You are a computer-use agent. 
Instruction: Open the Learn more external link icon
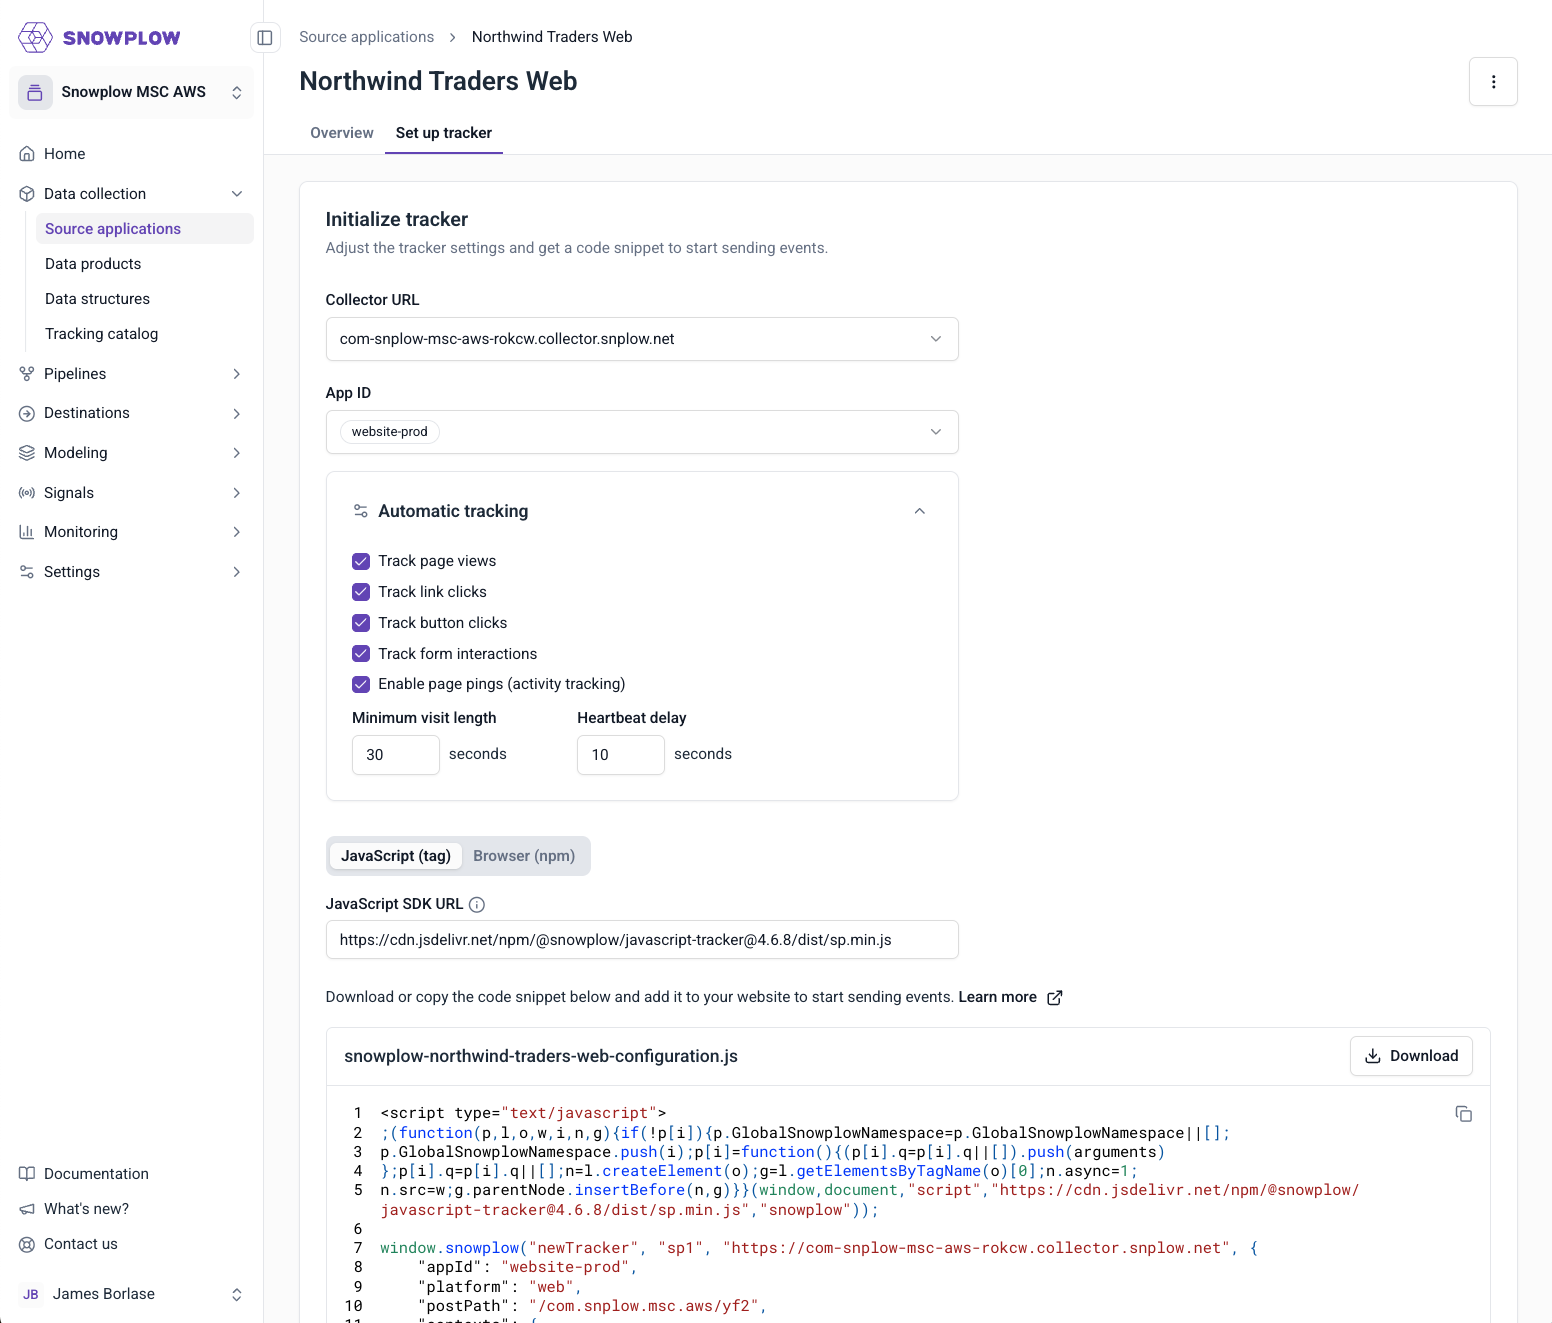(1054, 997)
